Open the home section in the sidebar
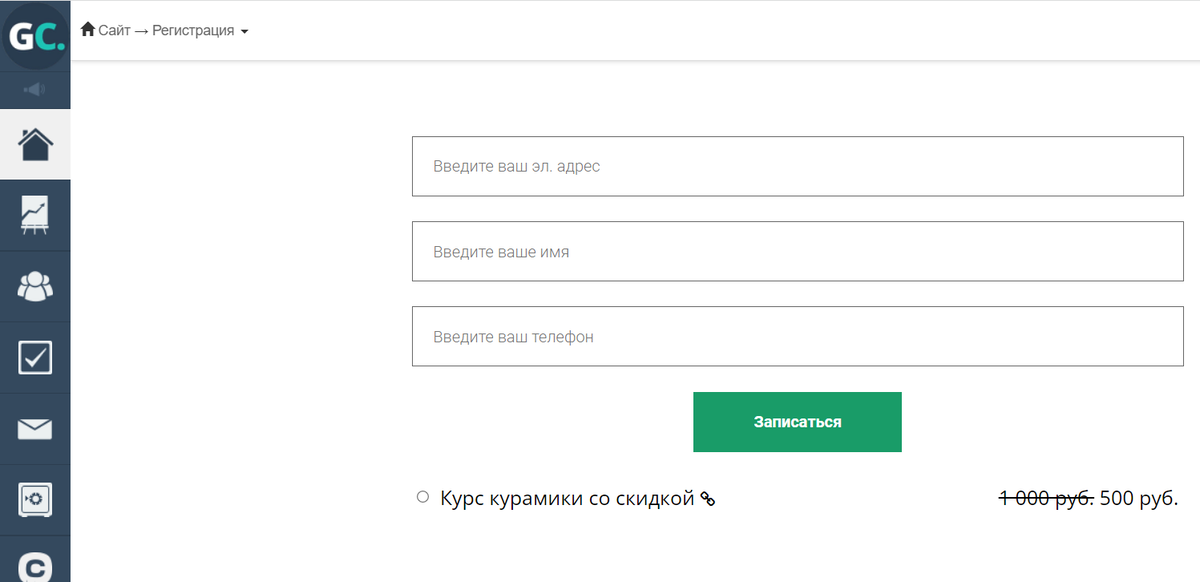This screenshot has width=1200, height=582. click(x=35, y=144)
